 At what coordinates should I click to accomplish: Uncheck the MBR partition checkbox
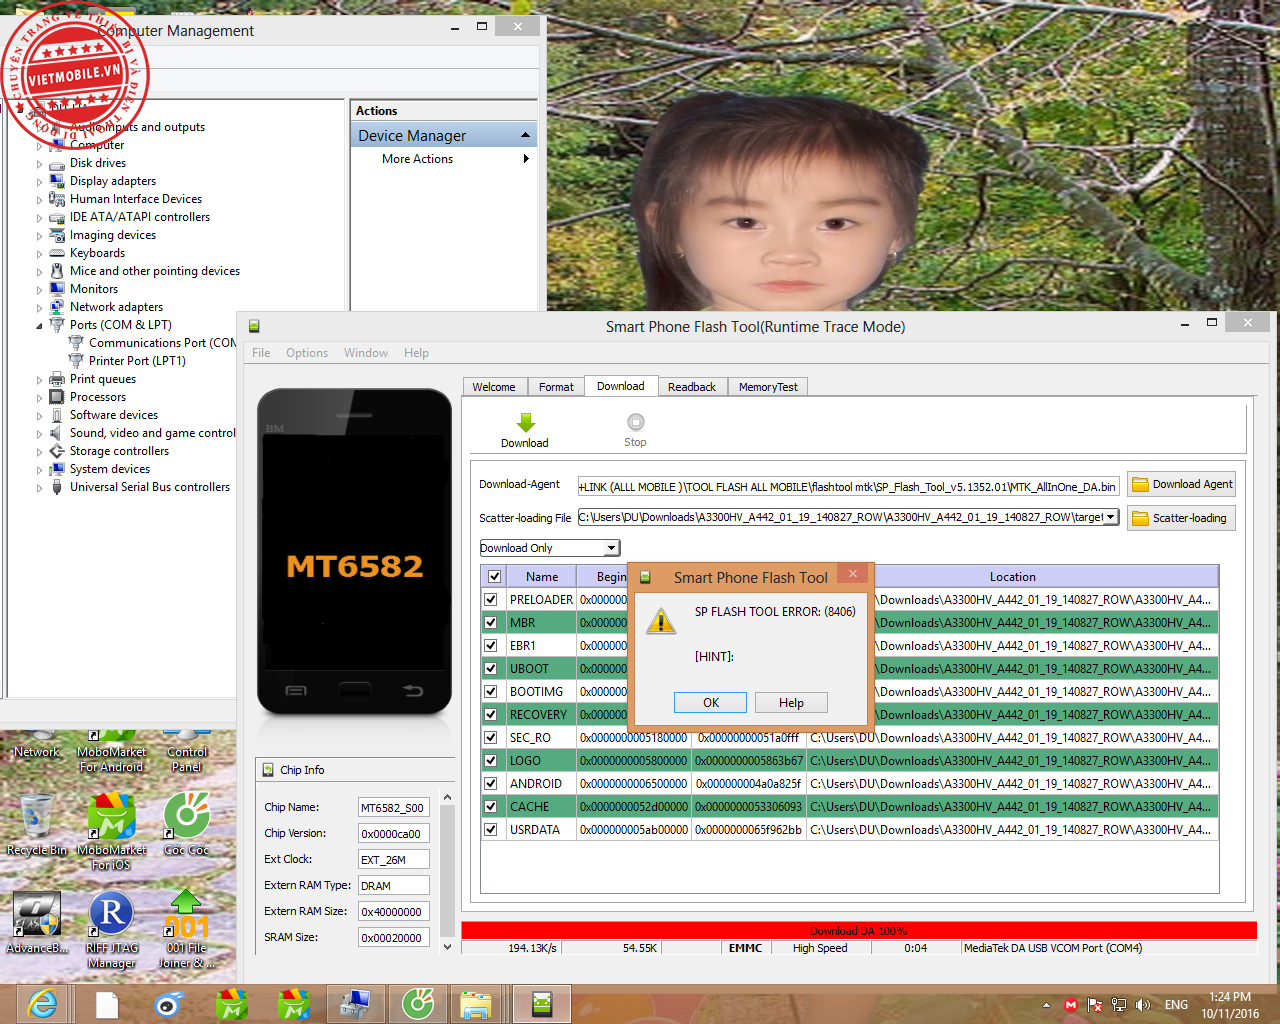pyautogui.click(x=491, y=623)
